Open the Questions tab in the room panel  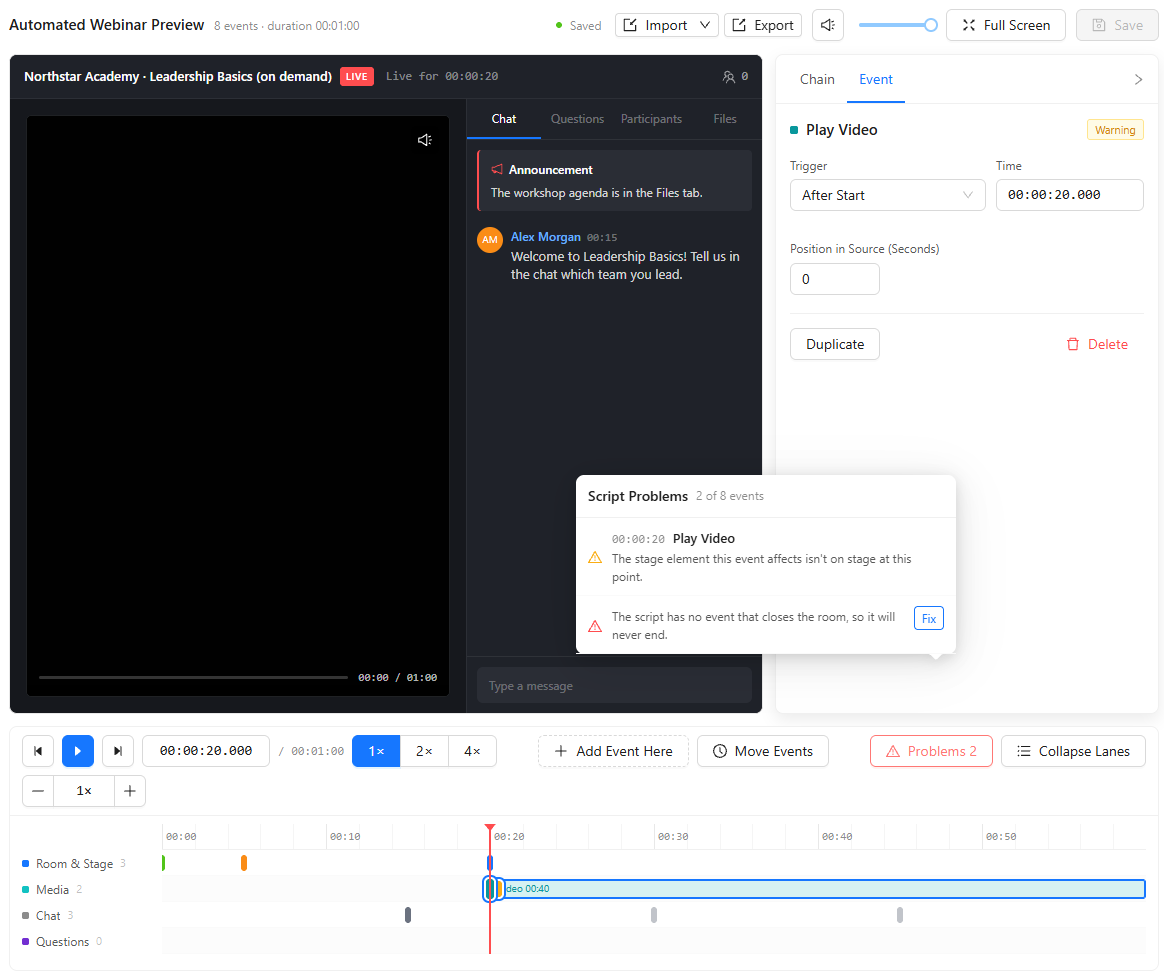pyautogui.click(x=577, y=119)
